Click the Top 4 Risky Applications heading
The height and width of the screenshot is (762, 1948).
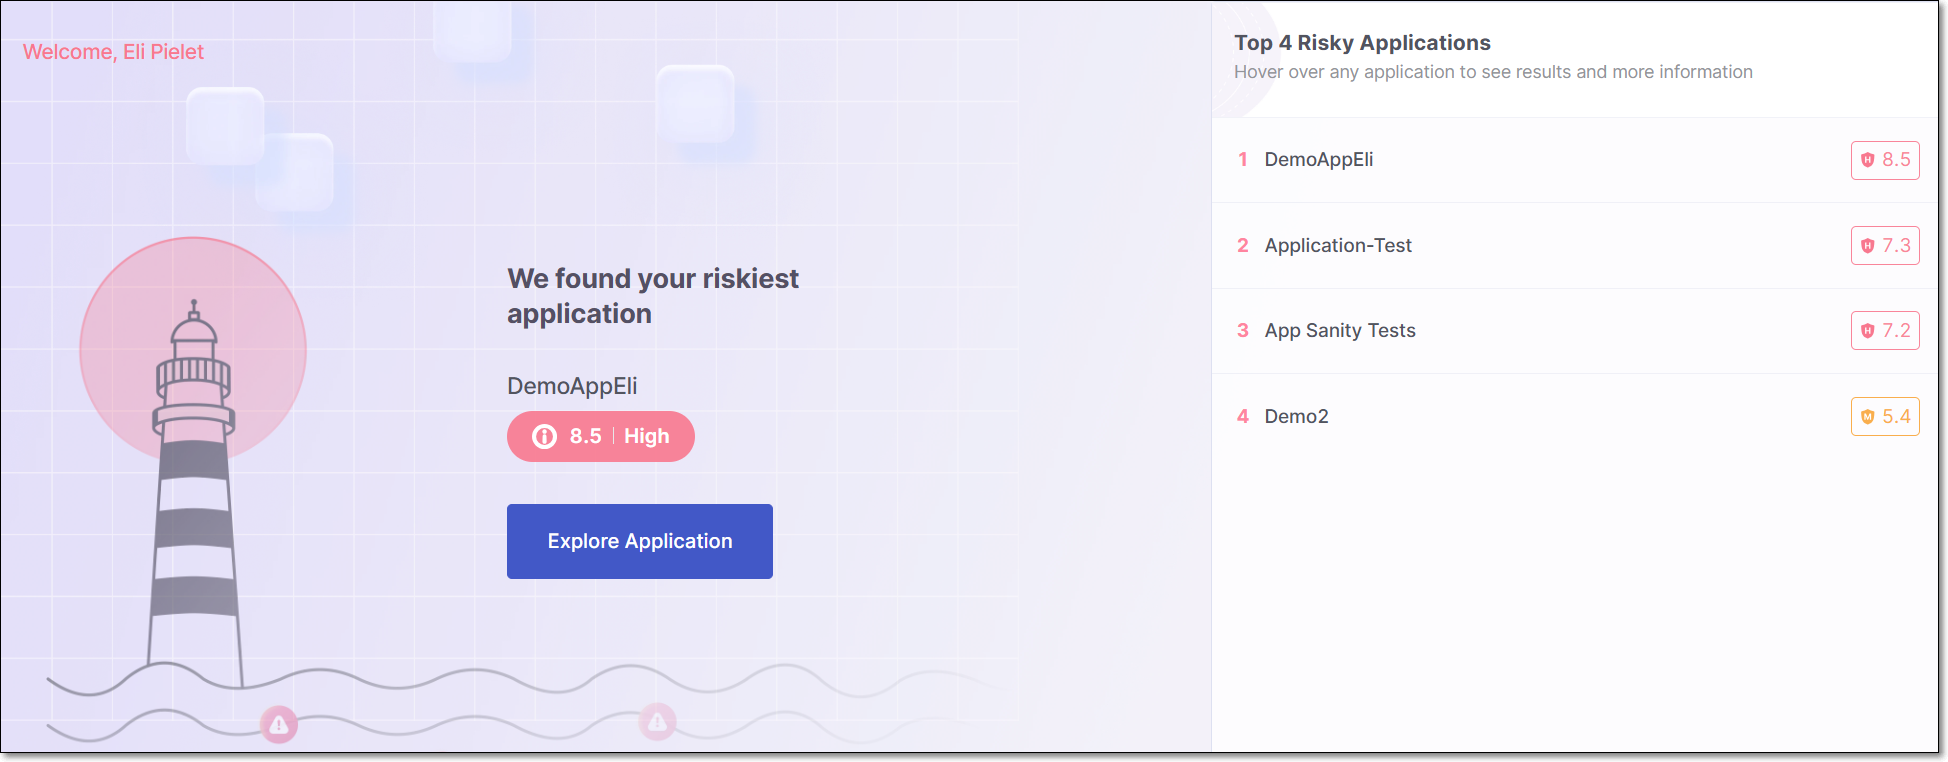pyautogui.click(x=1362, y=43)
